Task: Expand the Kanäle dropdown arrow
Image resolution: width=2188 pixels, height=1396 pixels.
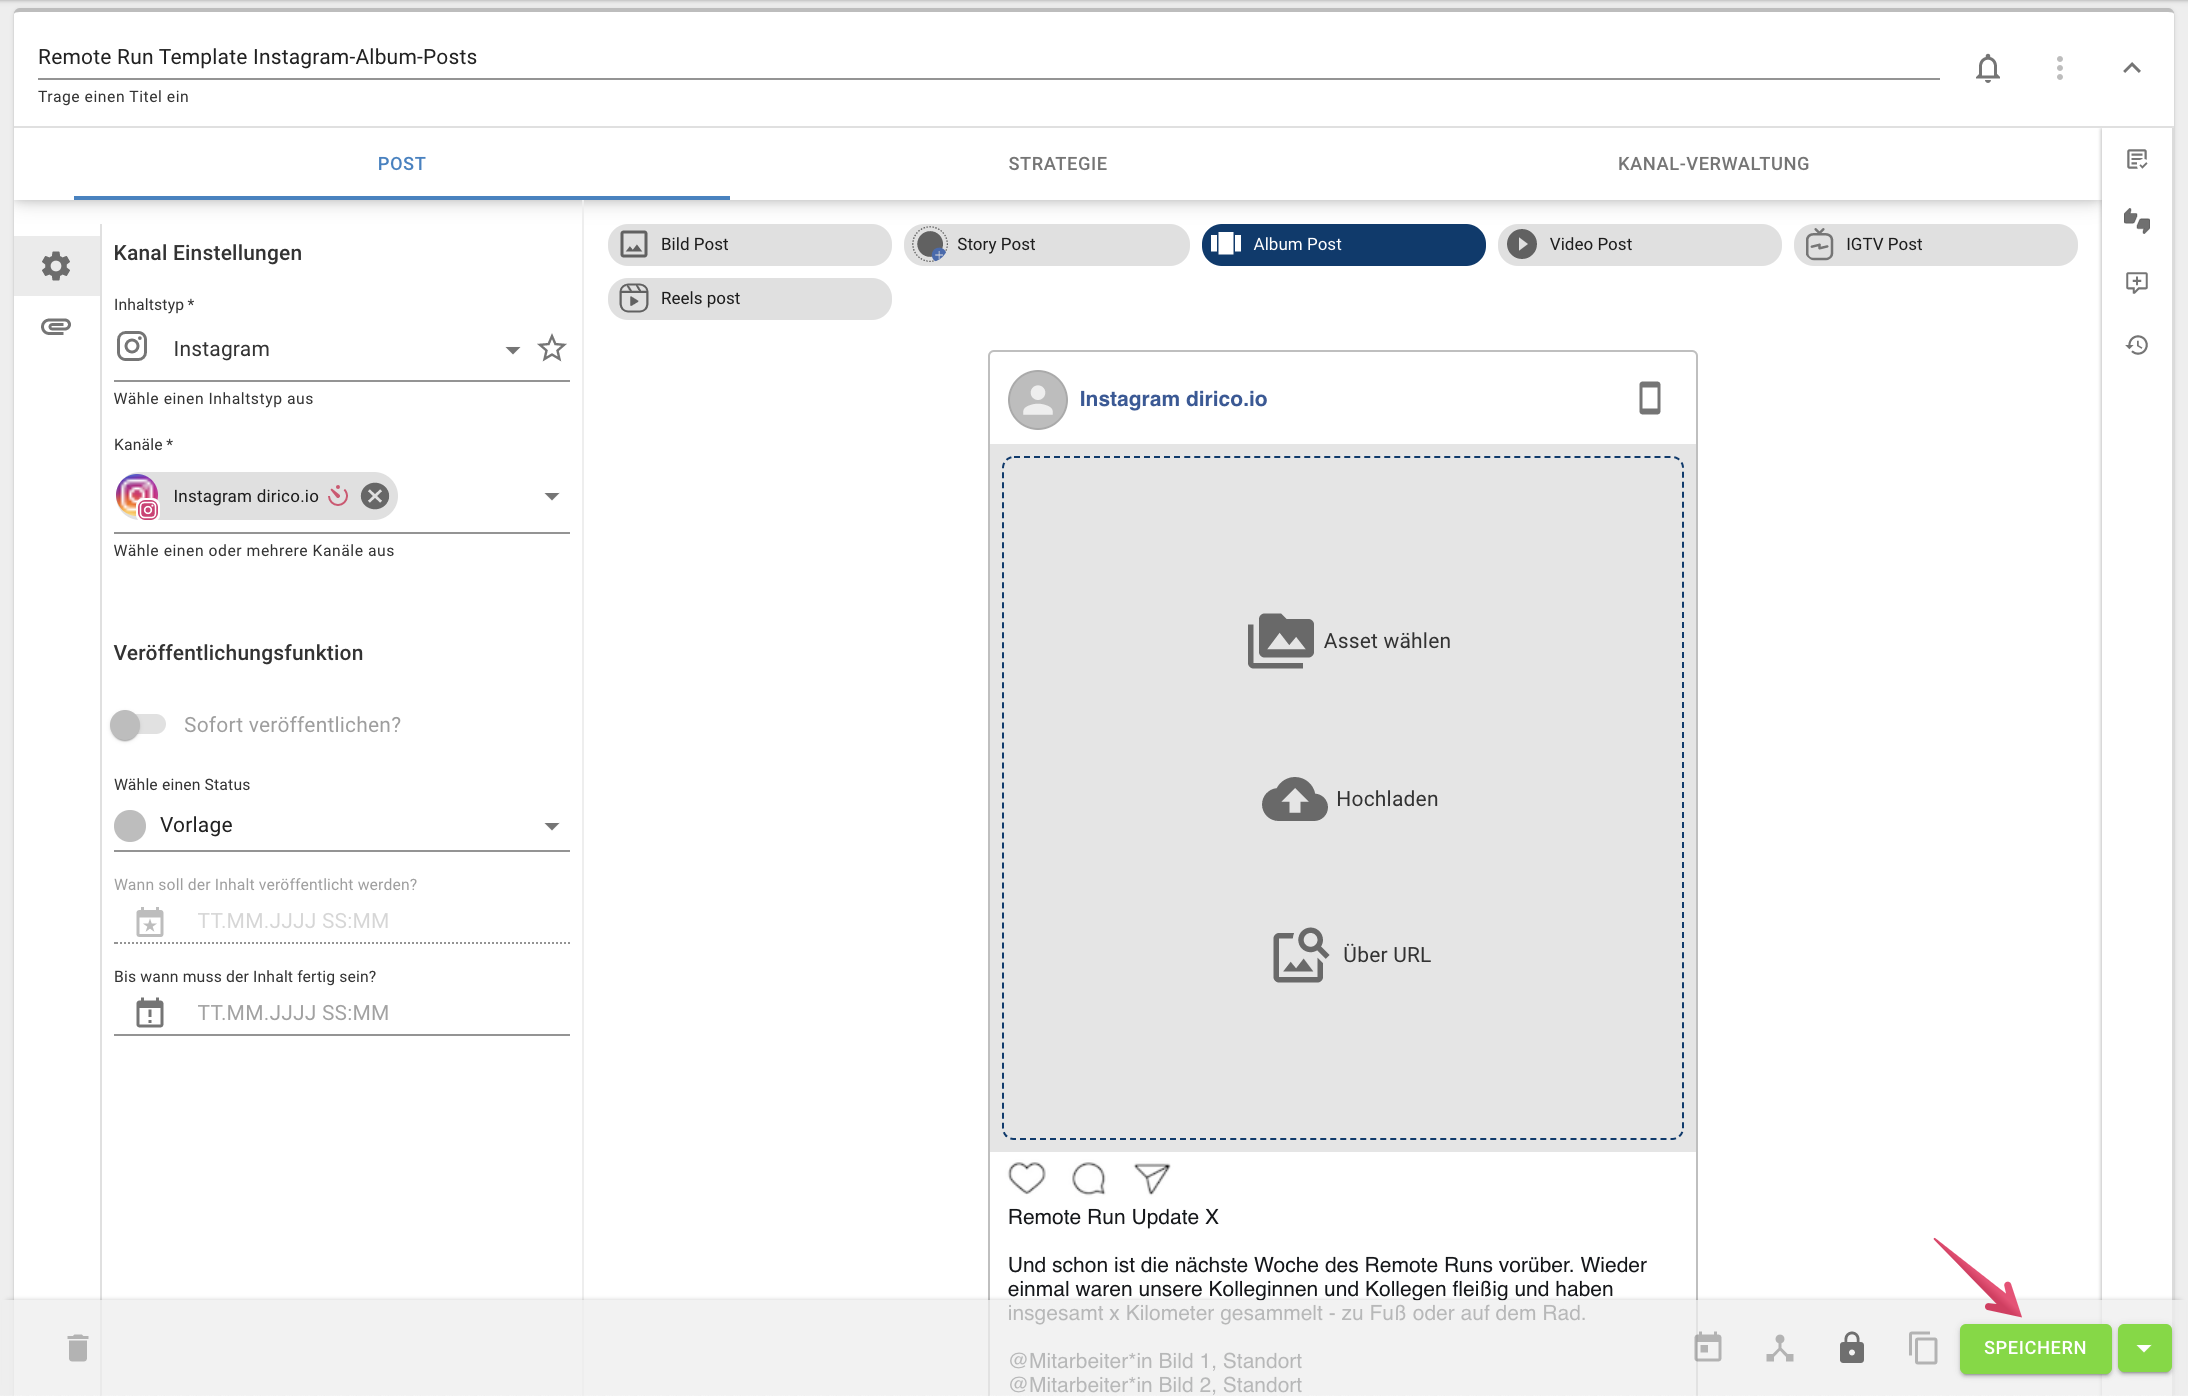Action: coord(551,496)
